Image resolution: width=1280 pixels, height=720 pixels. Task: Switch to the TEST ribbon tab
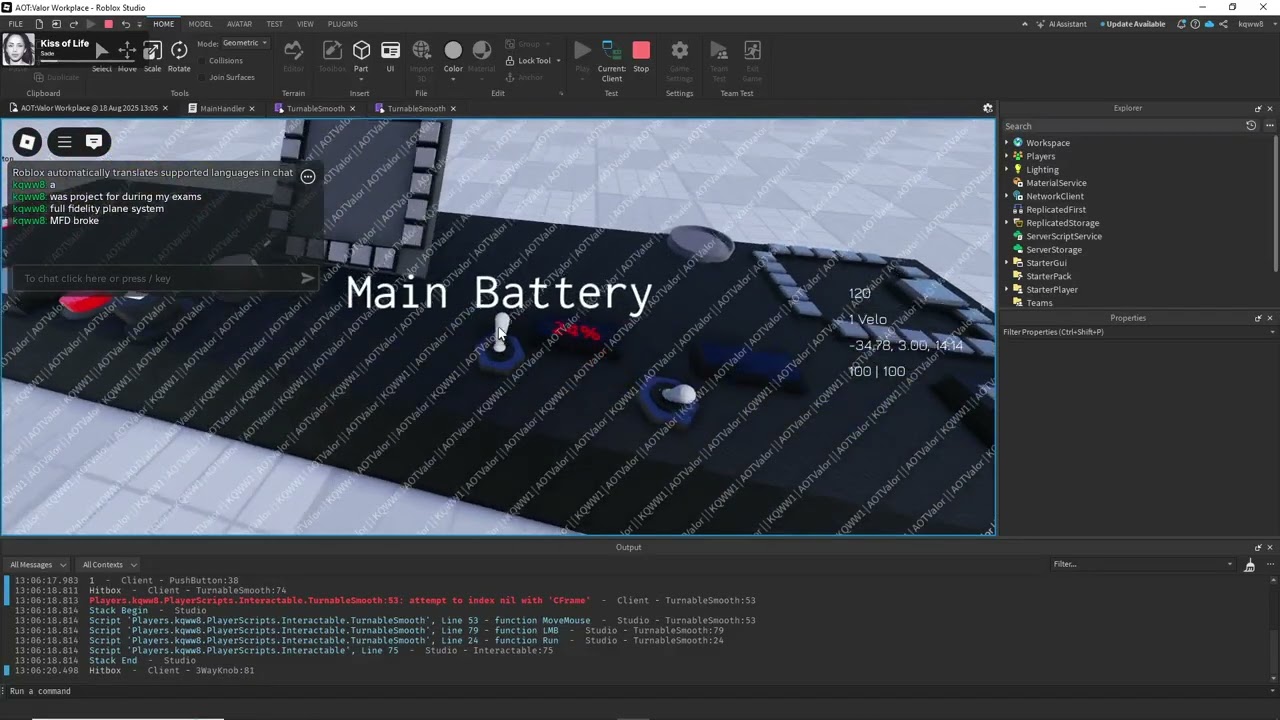(275, 24)
